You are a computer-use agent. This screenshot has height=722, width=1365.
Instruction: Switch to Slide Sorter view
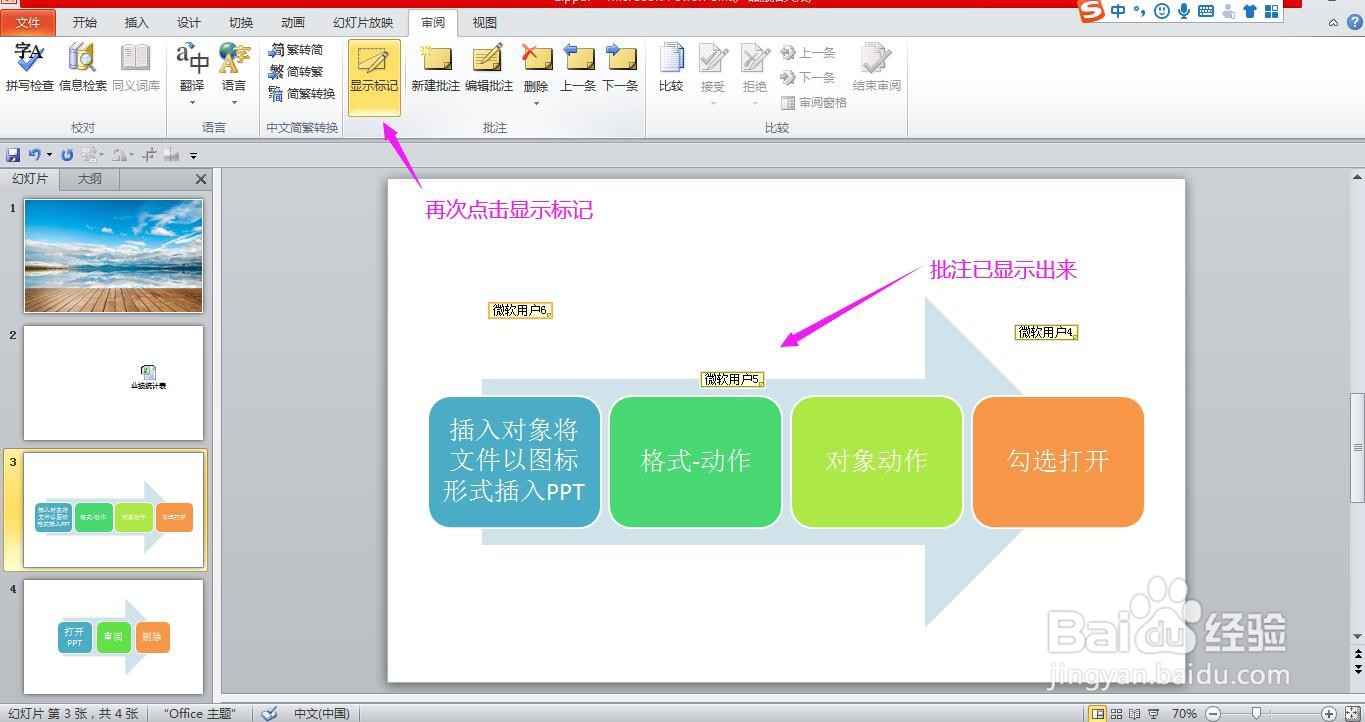coord(1118,713)
